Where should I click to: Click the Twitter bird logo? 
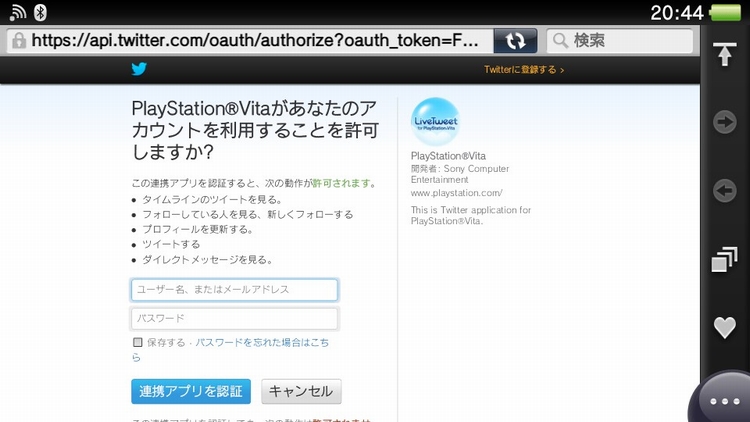pyautogui.click(x=139, y=69)
